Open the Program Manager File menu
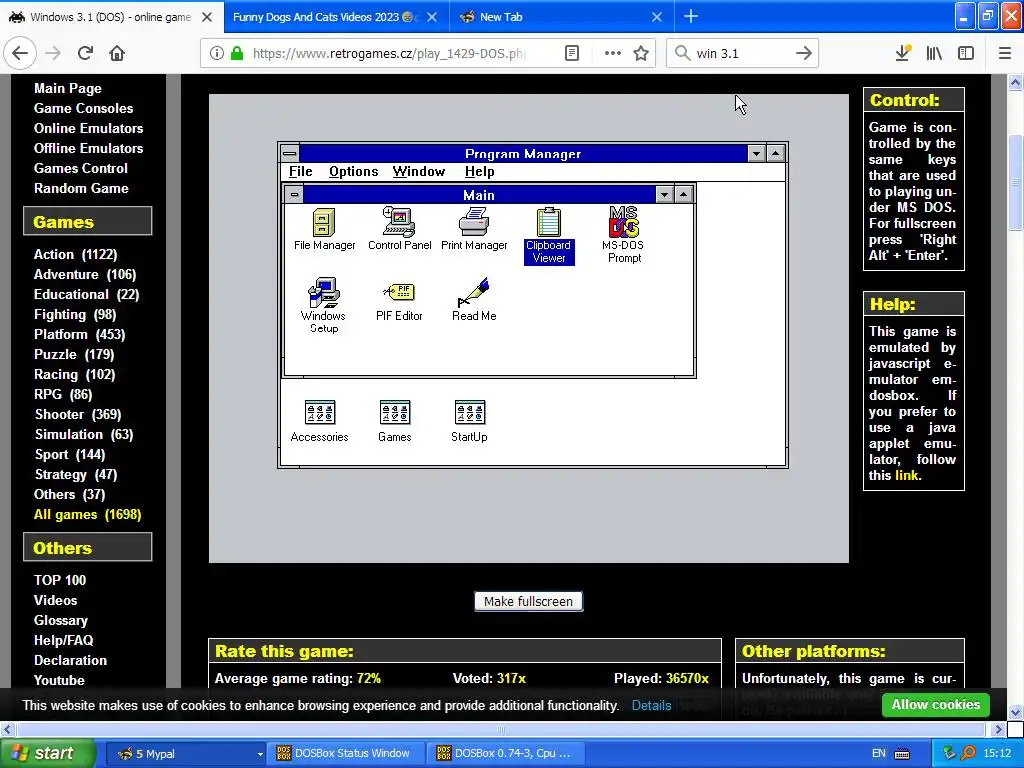 tap(300, 172)
